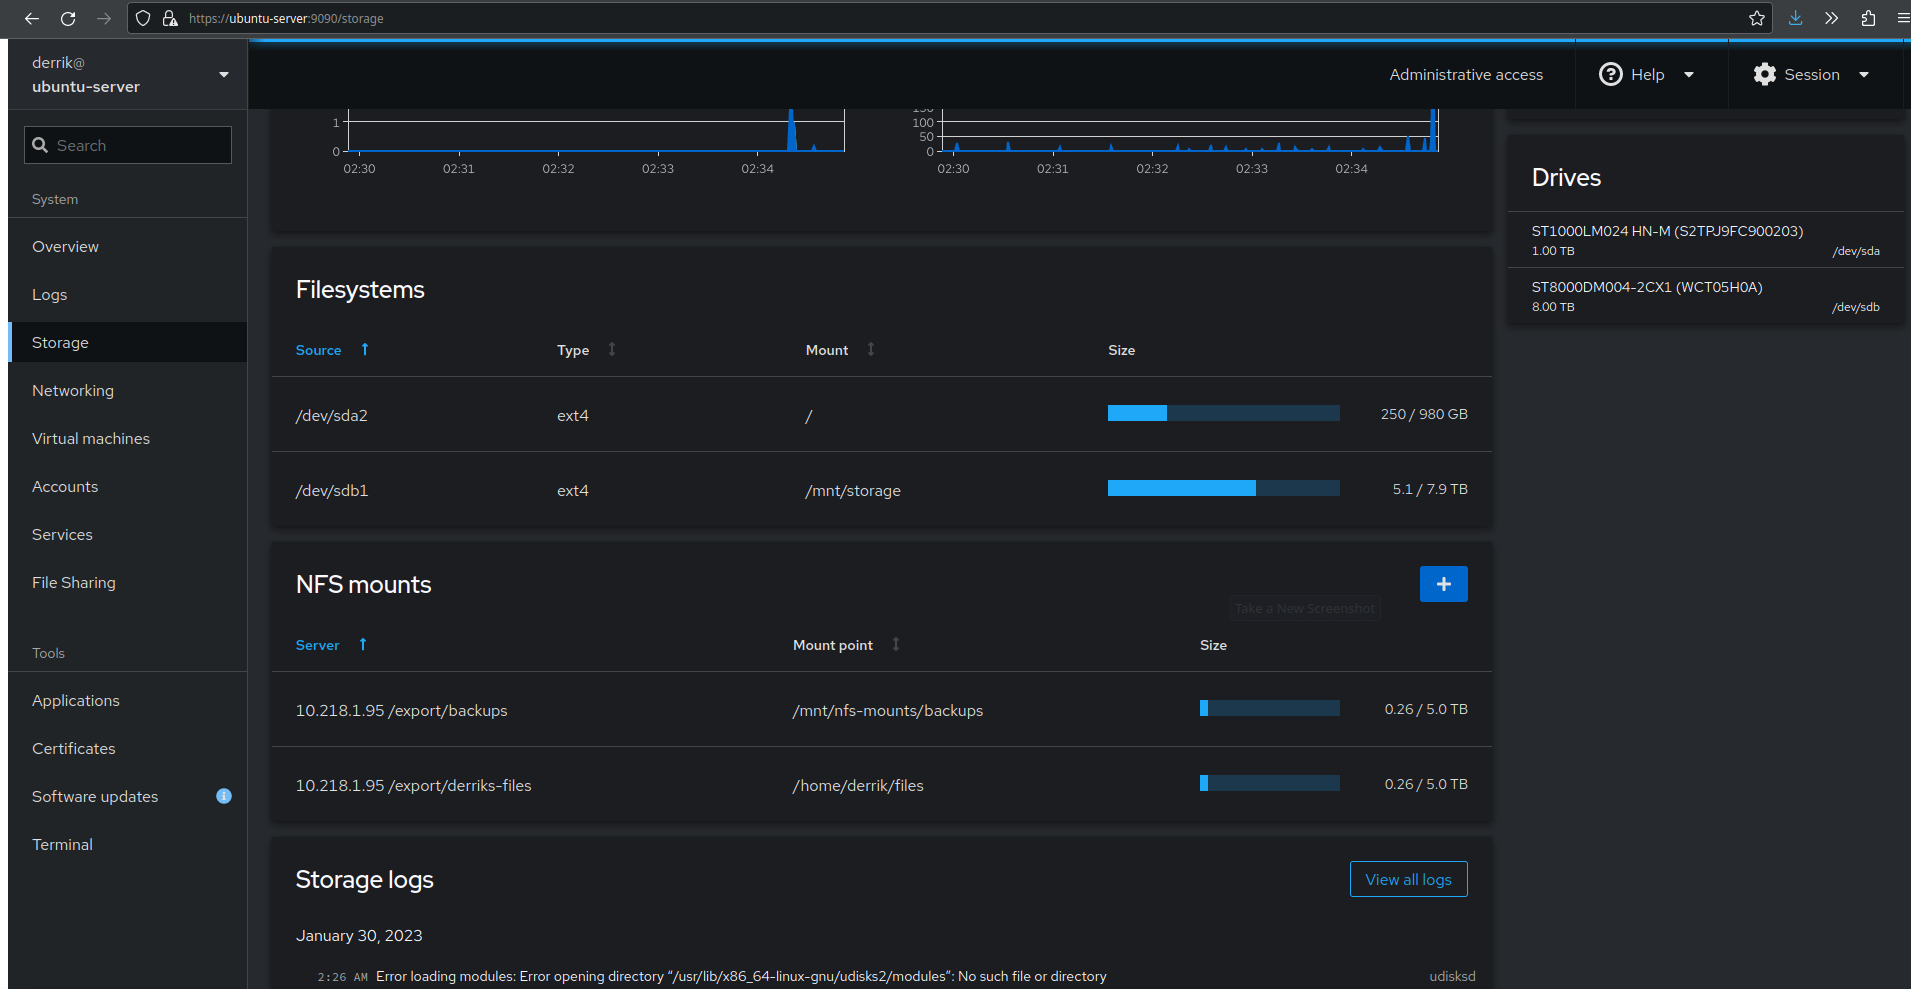Toggle sorting on the Mount point column
The width and height of the screenshot is (1911, 989).
pyautogui.click(x=895, y=645)
